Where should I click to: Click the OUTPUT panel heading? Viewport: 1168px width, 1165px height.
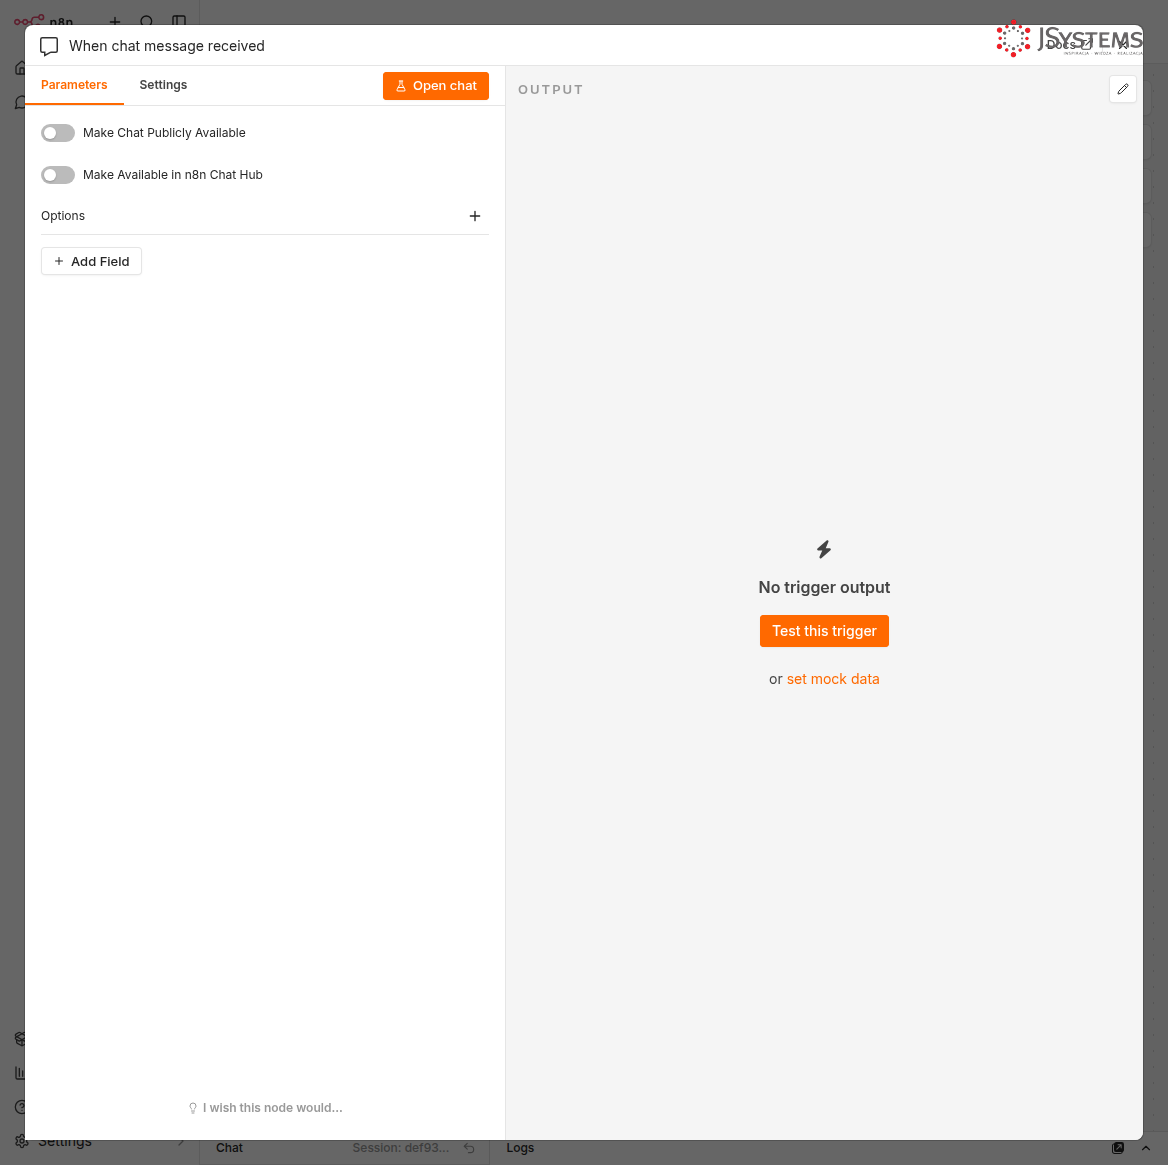[550, 89]
